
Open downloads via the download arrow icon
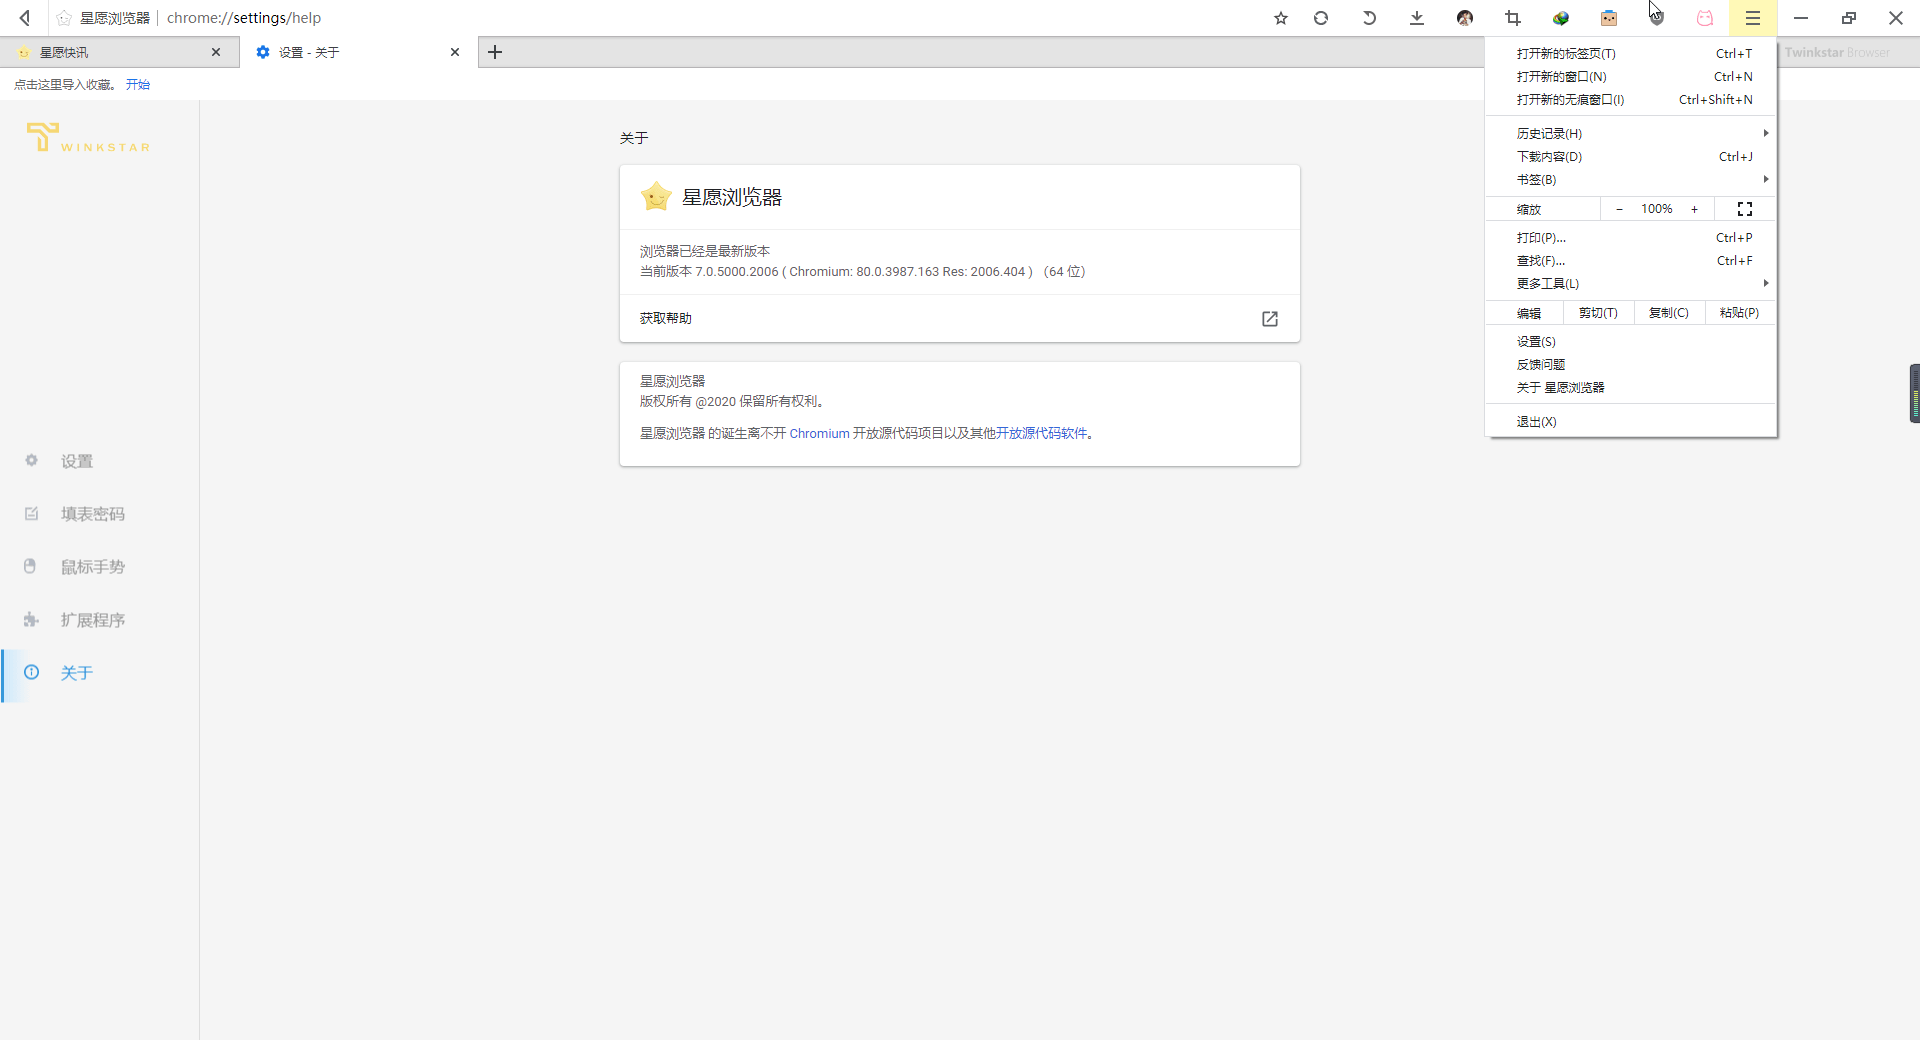coord(1417,17)
